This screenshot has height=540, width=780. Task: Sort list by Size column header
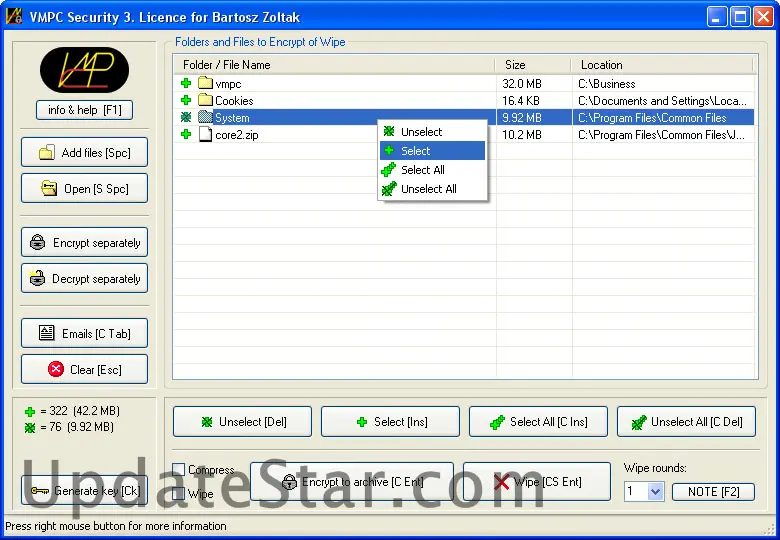click(x=532, y=65)
